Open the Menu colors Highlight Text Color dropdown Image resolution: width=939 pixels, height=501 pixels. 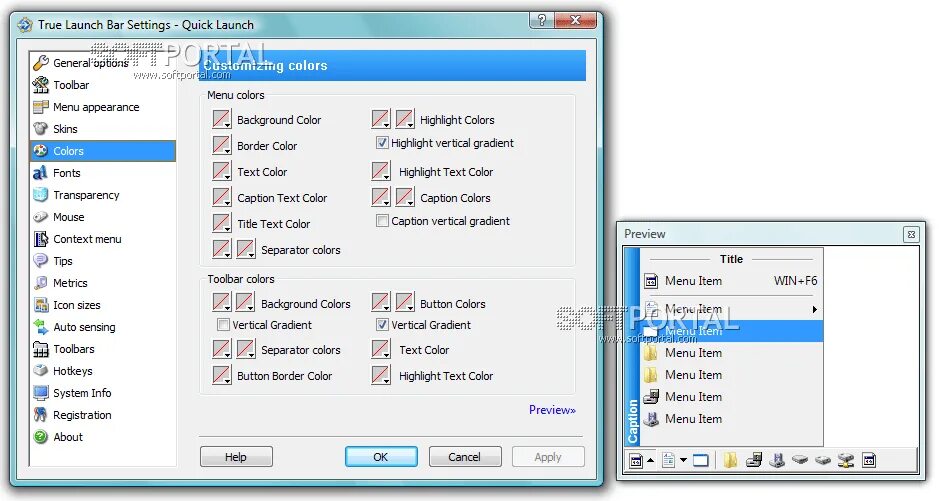(x=381, y=172)
